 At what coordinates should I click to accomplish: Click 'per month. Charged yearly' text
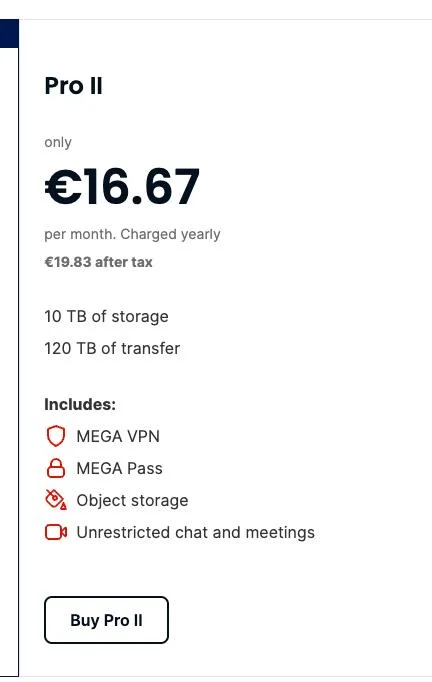(132, 234)
